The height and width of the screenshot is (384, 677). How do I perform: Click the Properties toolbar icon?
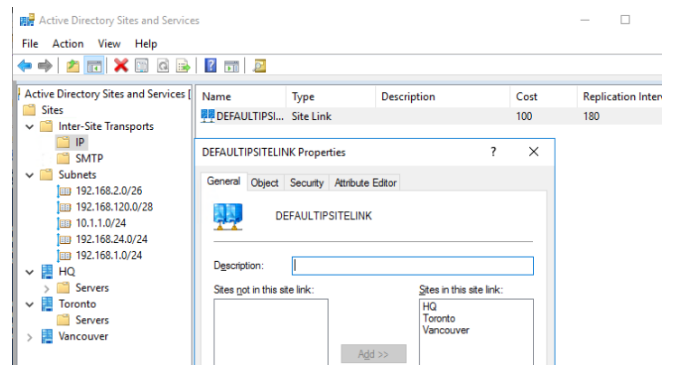142,66
